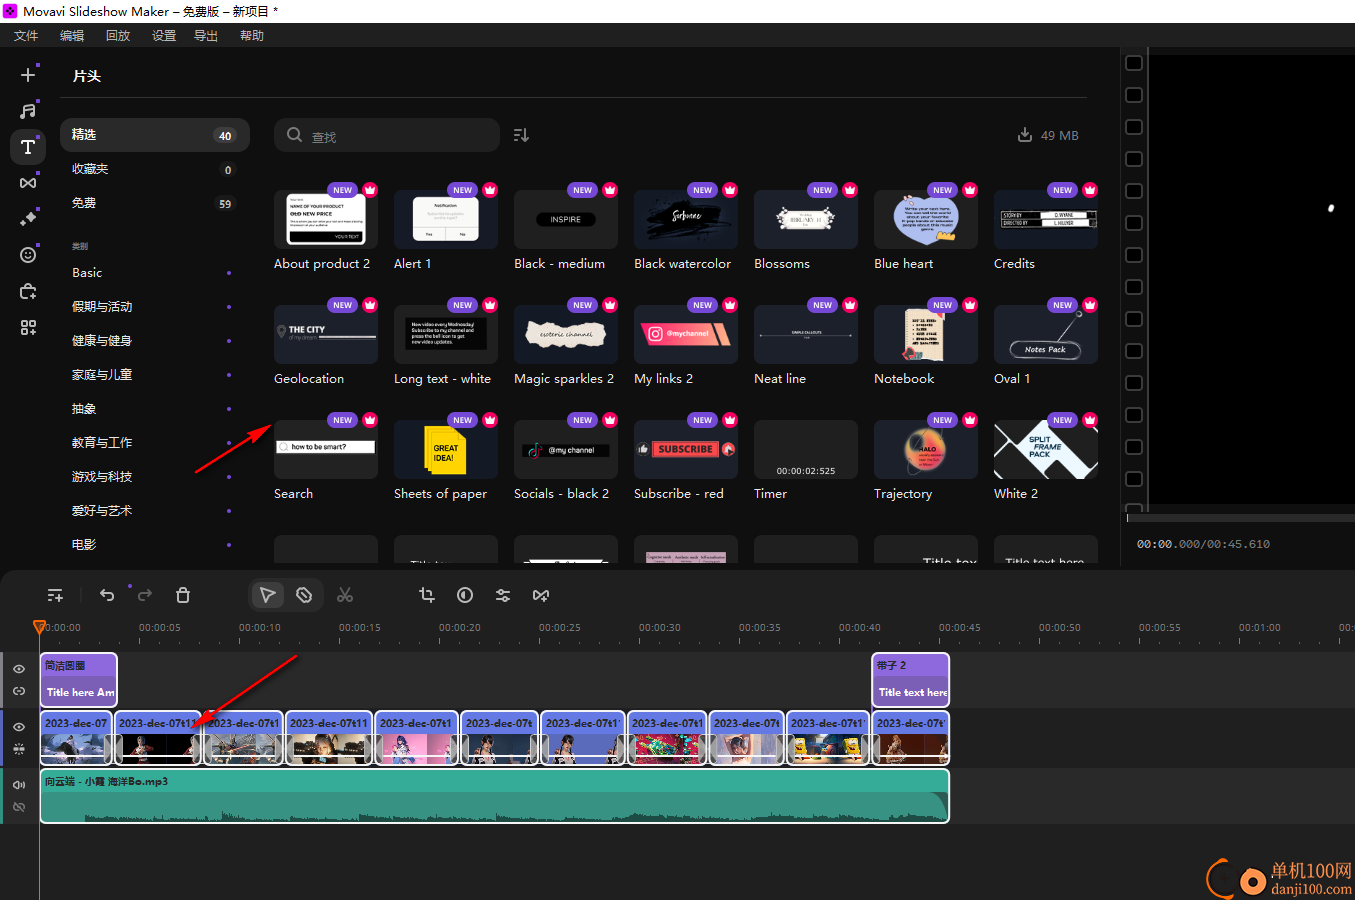Open the Basic titles category
Viewport: 1355px width, 900px height.
[x=155, y=273]
